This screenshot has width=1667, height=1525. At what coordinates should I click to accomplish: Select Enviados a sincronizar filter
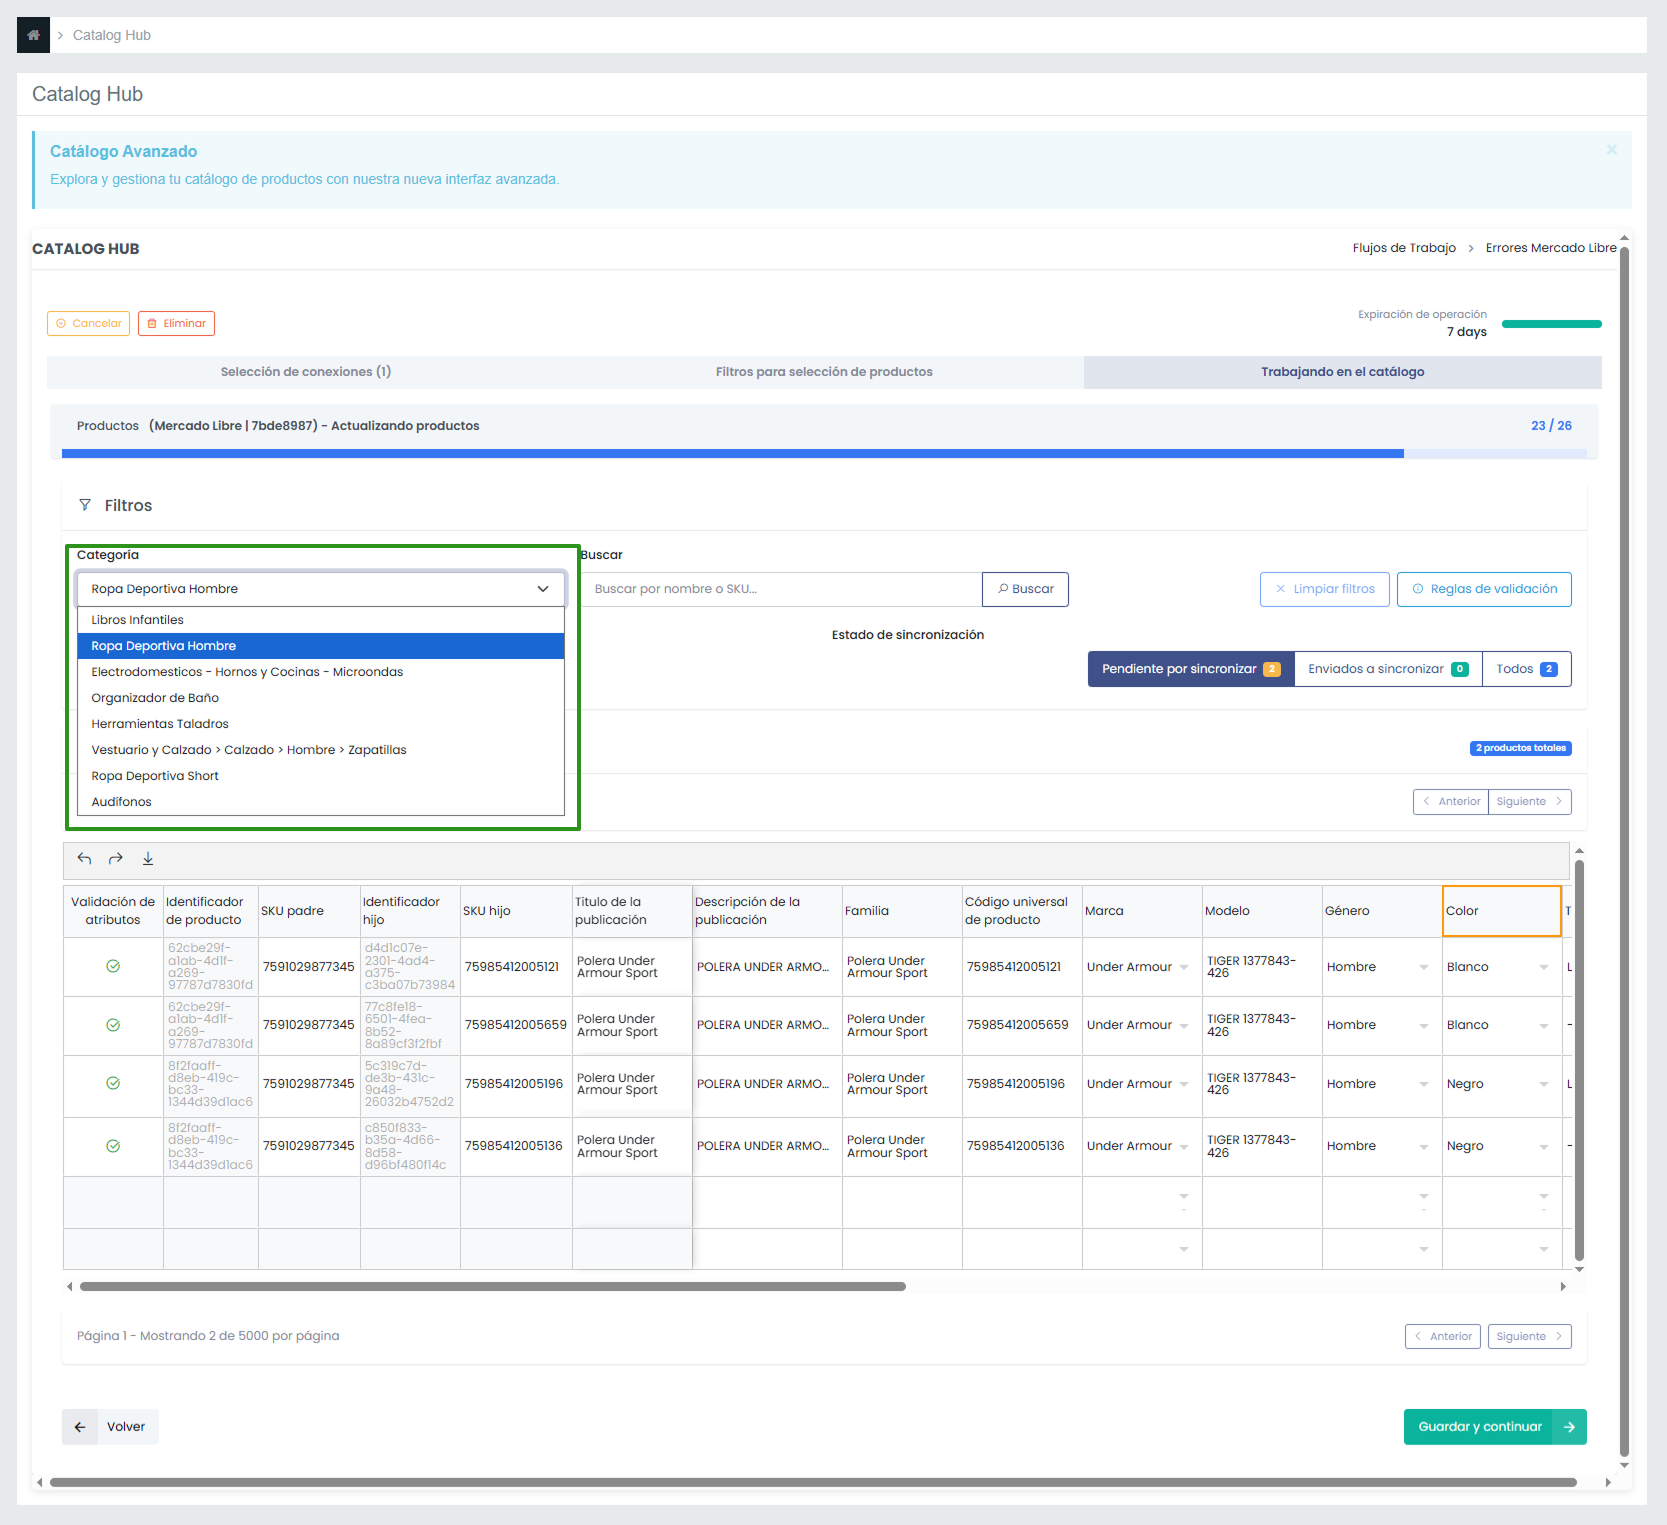click(1387, 669)
